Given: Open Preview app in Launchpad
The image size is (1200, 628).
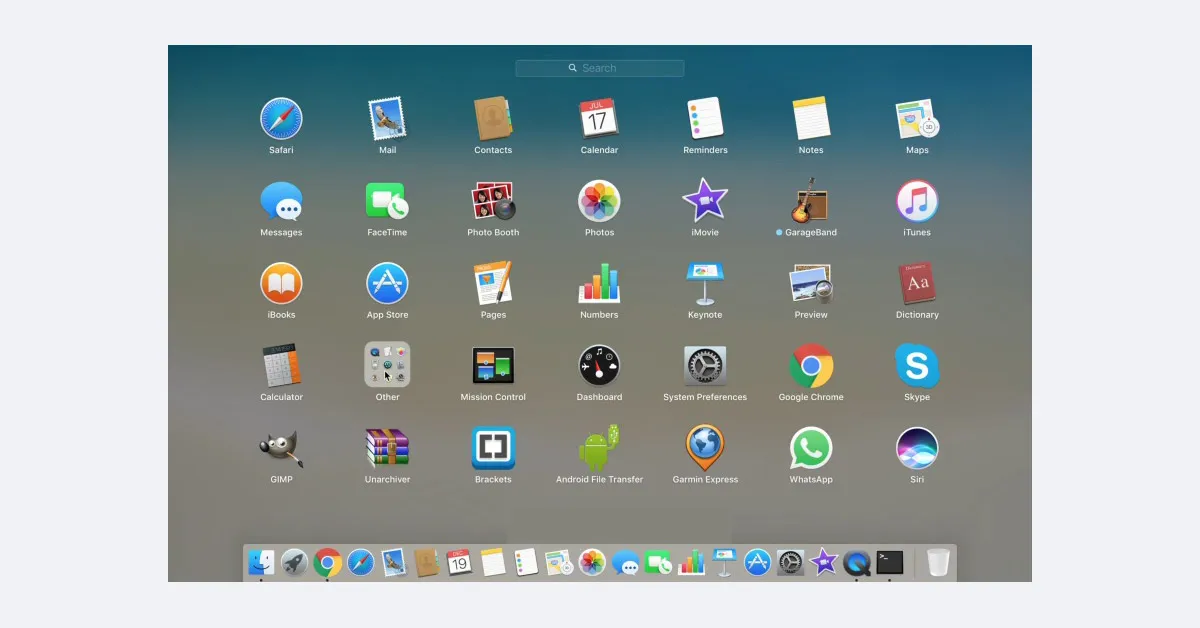Looking at the screenshot, I should click(x=811, y=283).
